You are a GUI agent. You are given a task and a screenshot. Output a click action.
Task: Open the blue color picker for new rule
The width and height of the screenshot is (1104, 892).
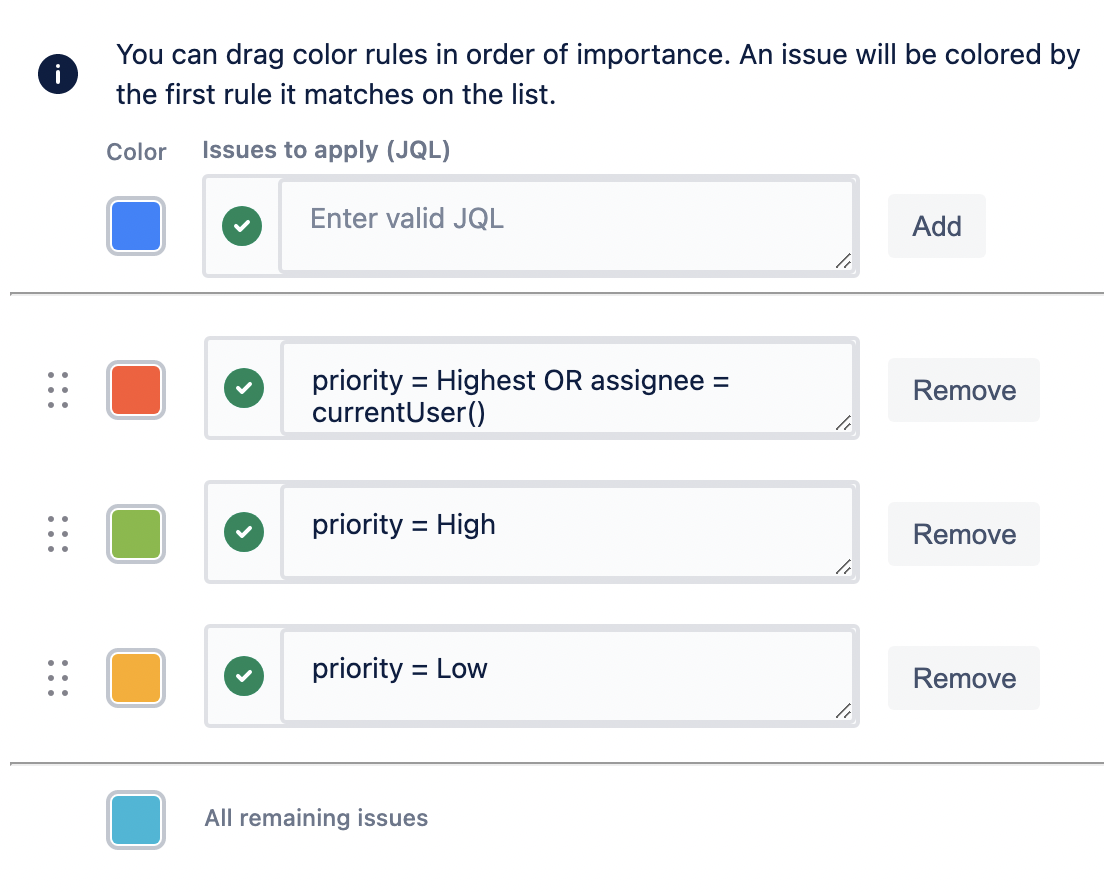[x=136, y=226]
